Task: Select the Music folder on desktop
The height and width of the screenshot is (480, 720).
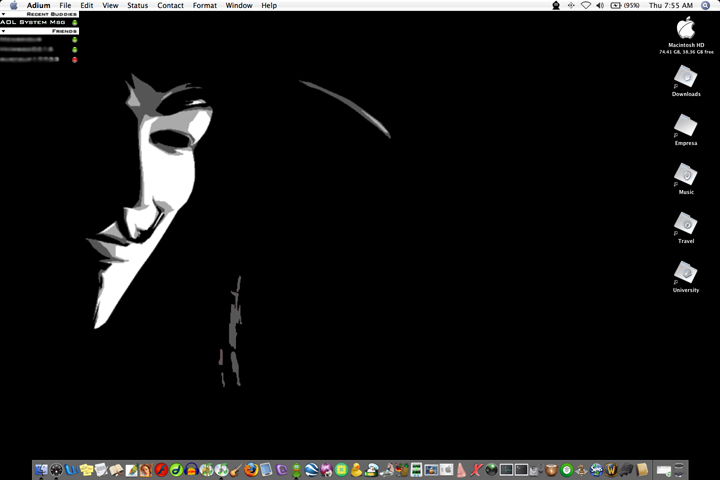Action: (x=686, y=179)
